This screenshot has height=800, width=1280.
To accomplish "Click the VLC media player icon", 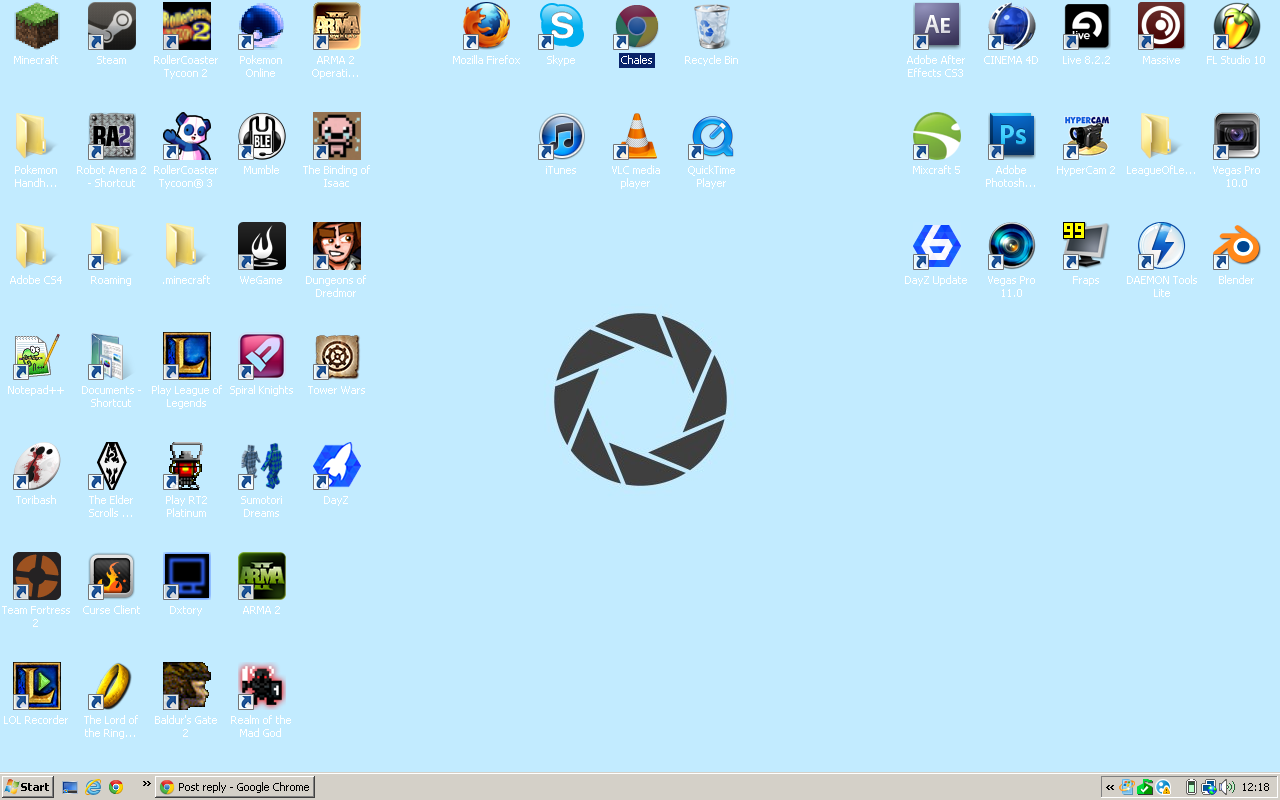I will coord(636,137).
